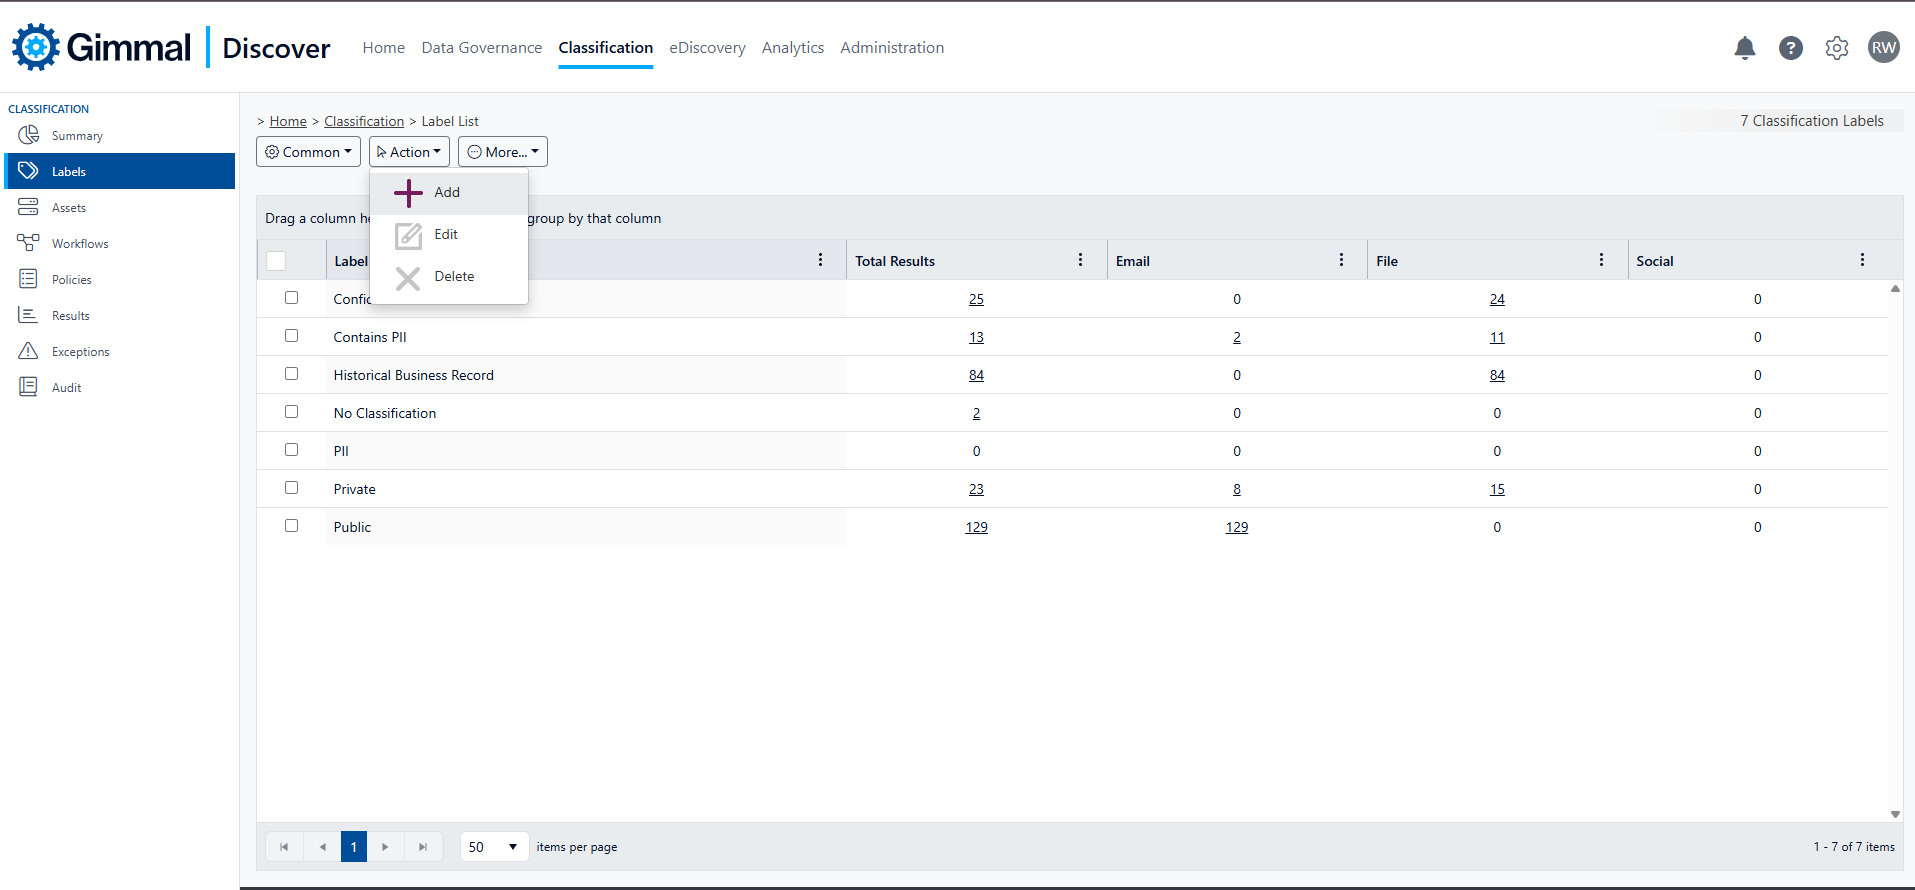Open the More... dropdown
Image resolution: width=1915 pixels, height=890 pixels.
(502, 152)
